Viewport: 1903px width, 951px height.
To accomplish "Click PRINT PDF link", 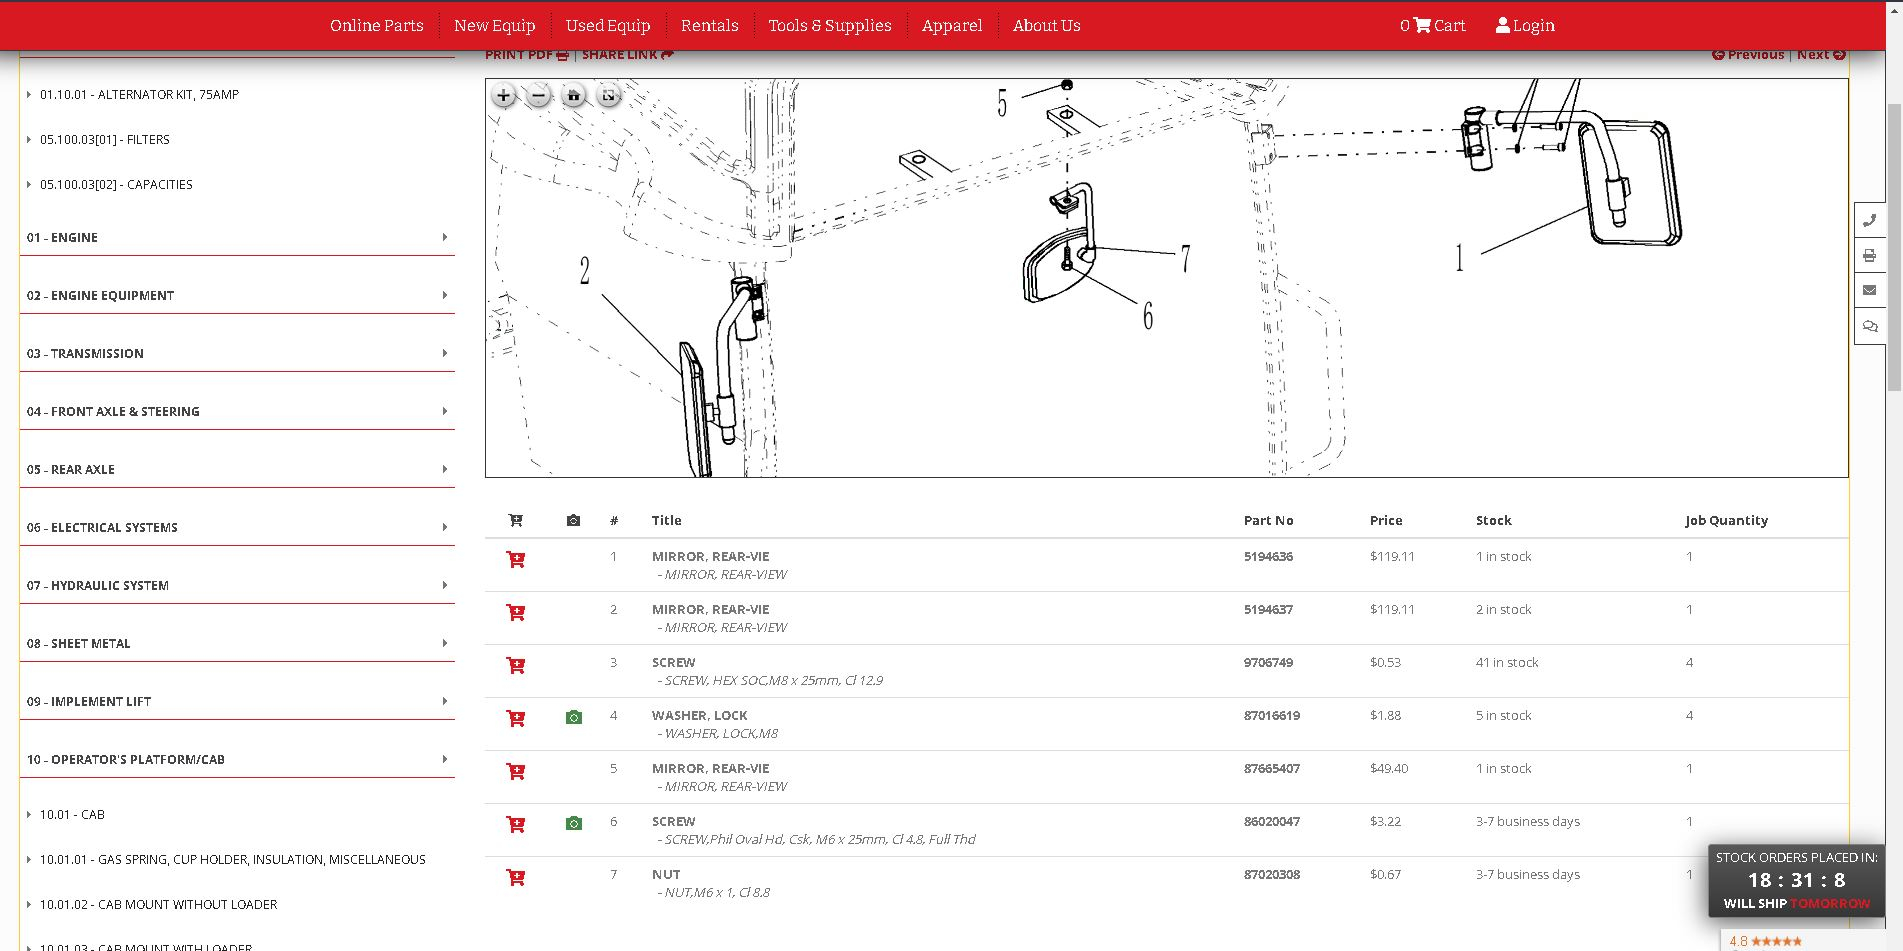I will 527,55.
